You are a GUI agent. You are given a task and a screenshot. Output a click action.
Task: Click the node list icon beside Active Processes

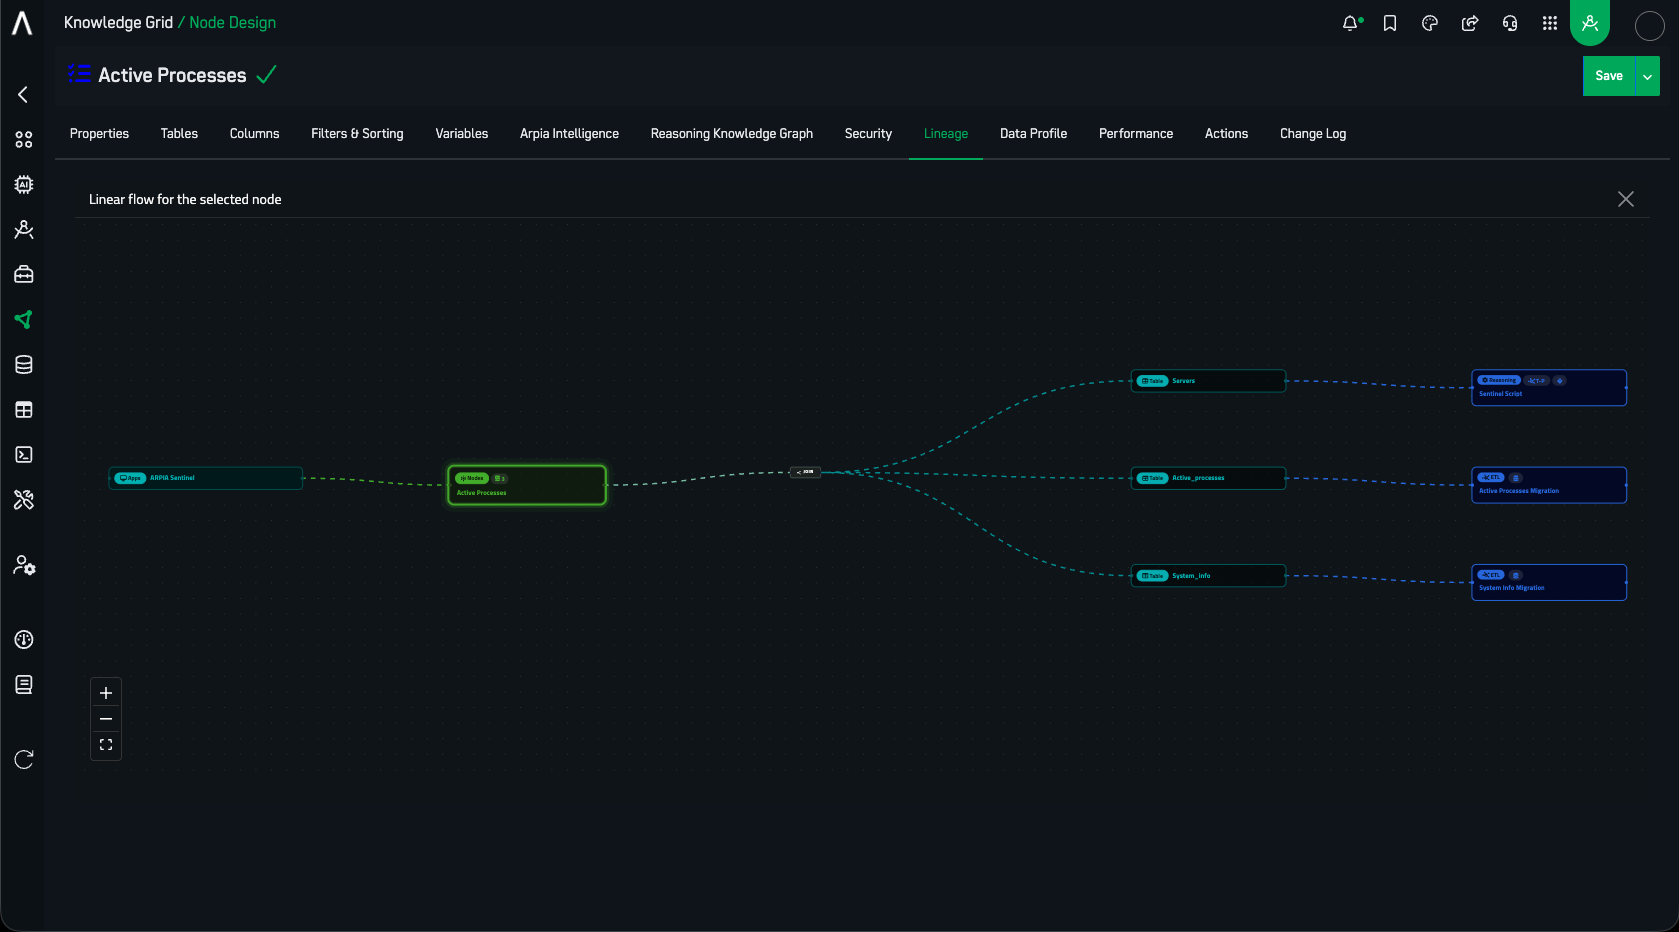click(79, 73)
